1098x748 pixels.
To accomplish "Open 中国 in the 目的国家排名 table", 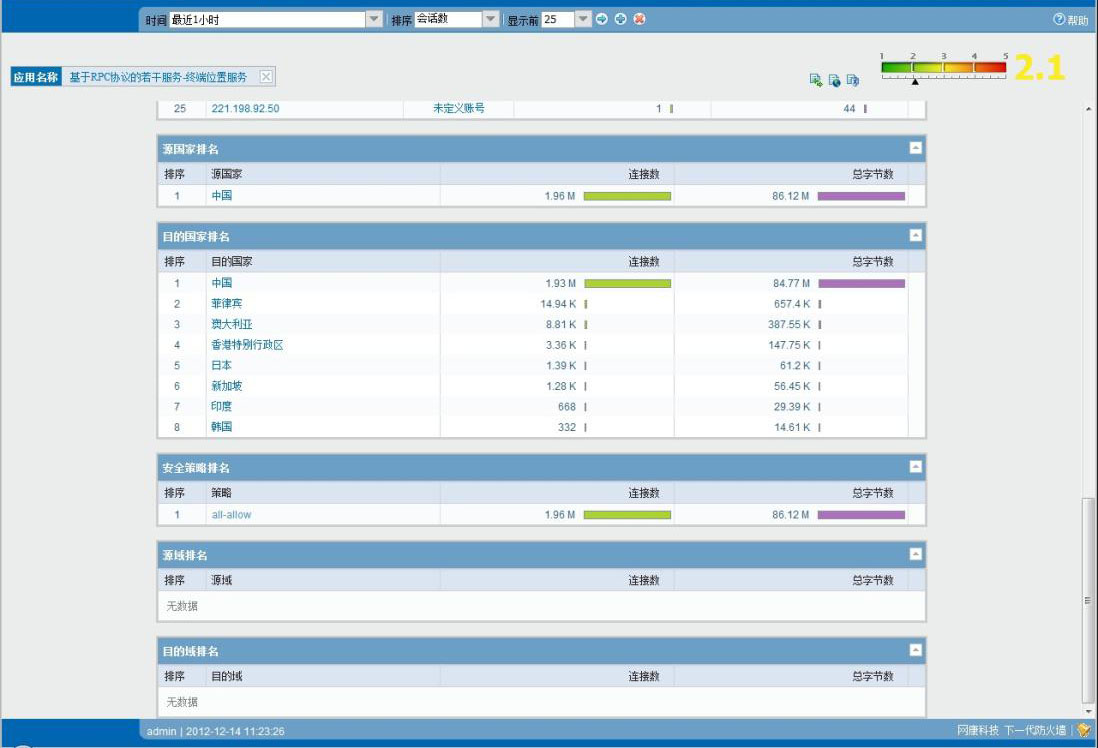I will click(x=221, y=283).
